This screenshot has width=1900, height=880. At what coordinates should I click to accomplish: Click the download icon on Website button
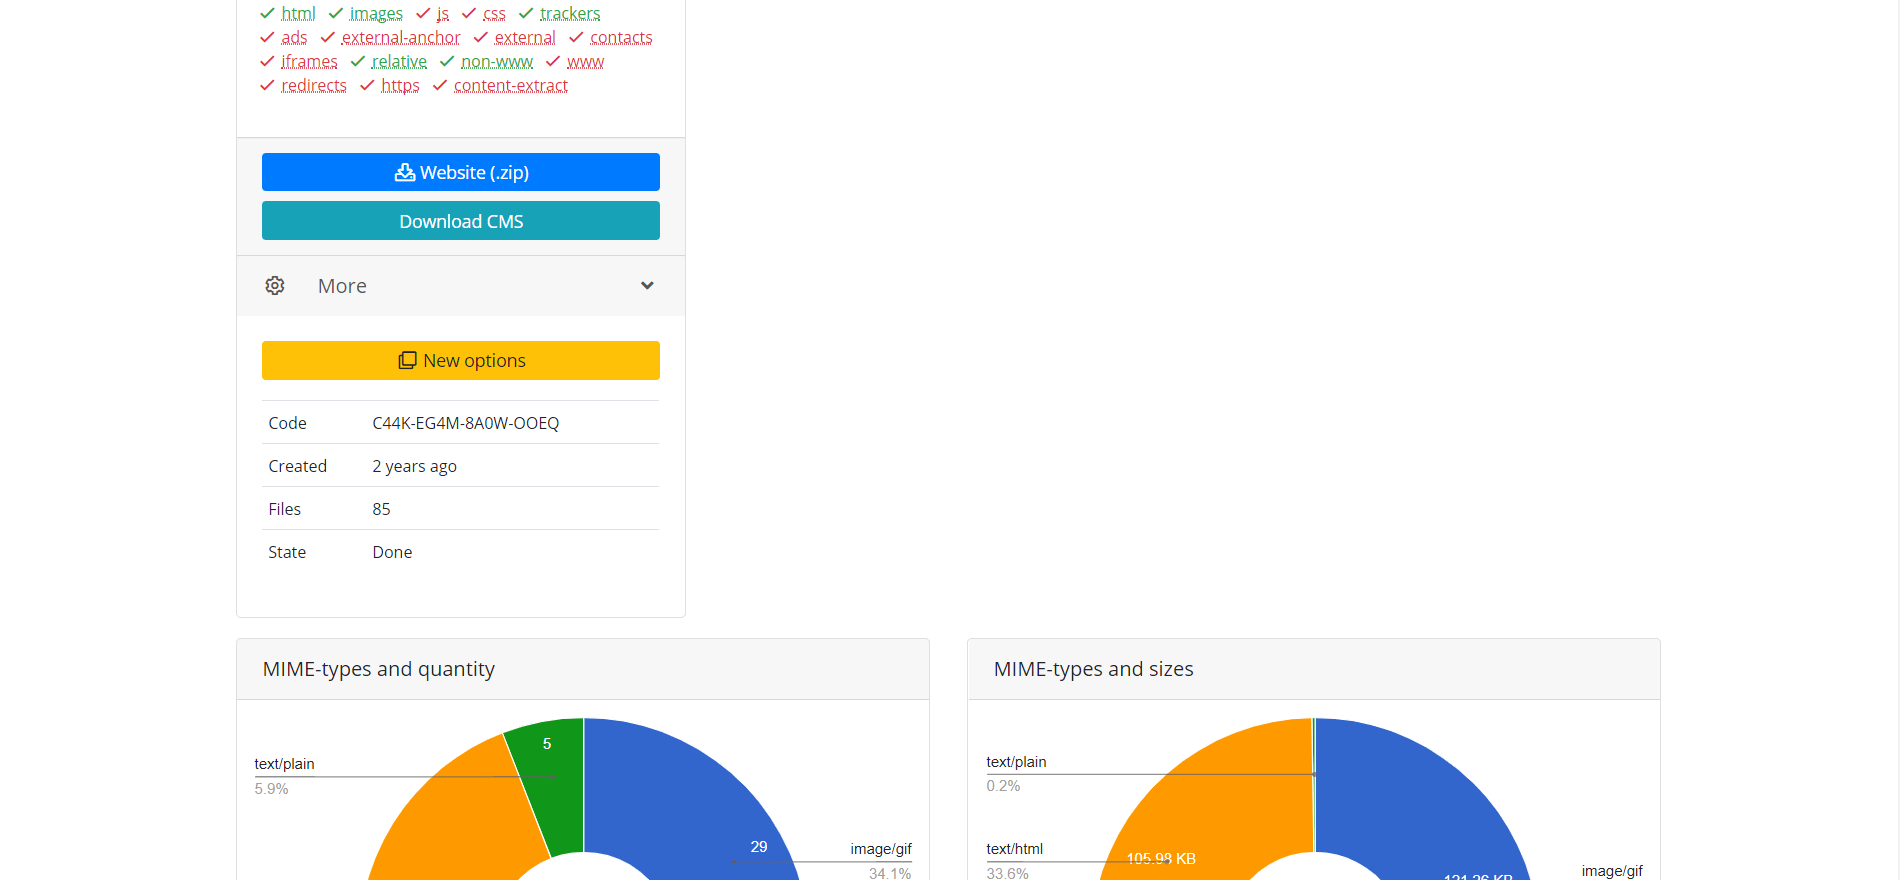pos(405,172)
